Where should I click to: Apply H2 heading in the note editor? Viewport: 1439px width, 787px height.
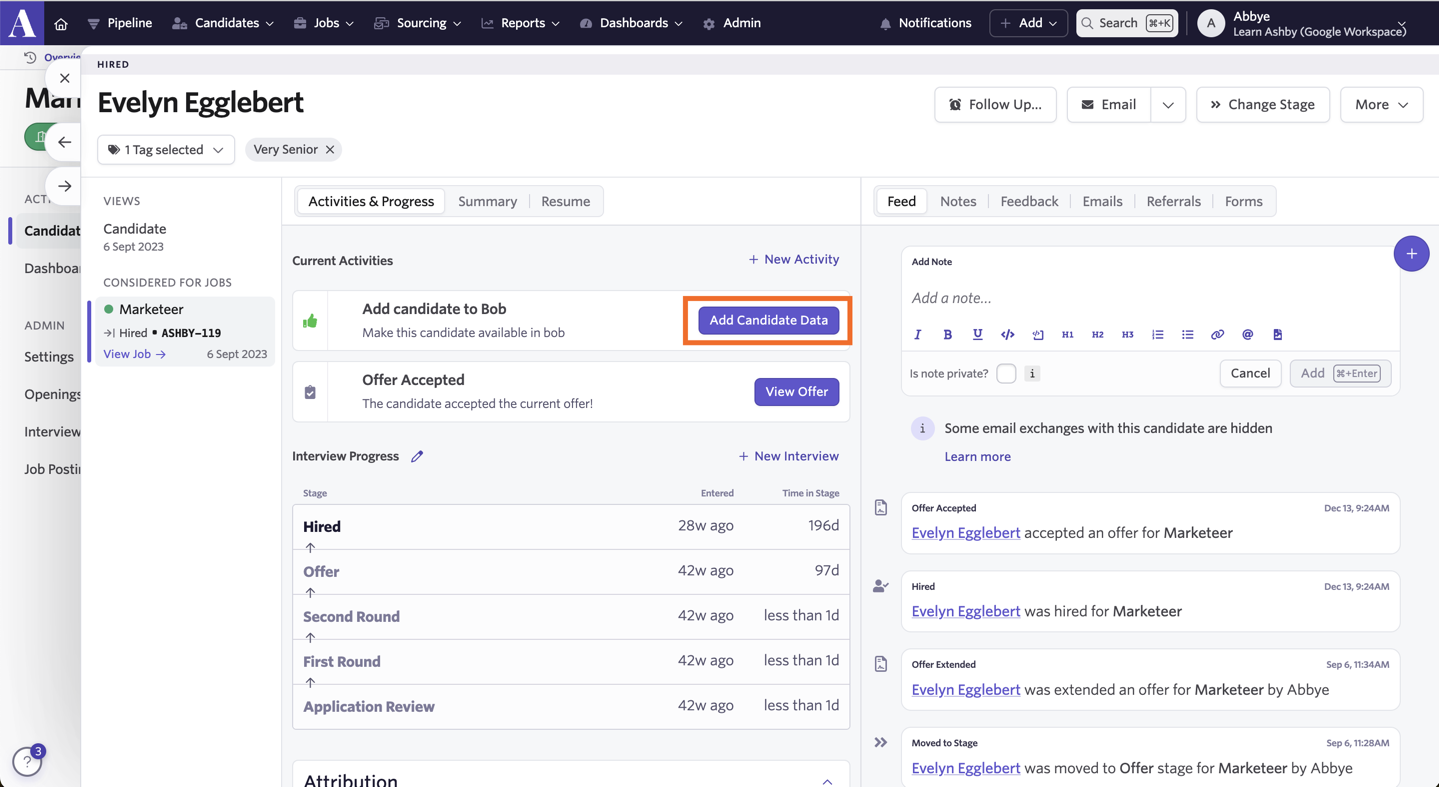[1098, 335]
